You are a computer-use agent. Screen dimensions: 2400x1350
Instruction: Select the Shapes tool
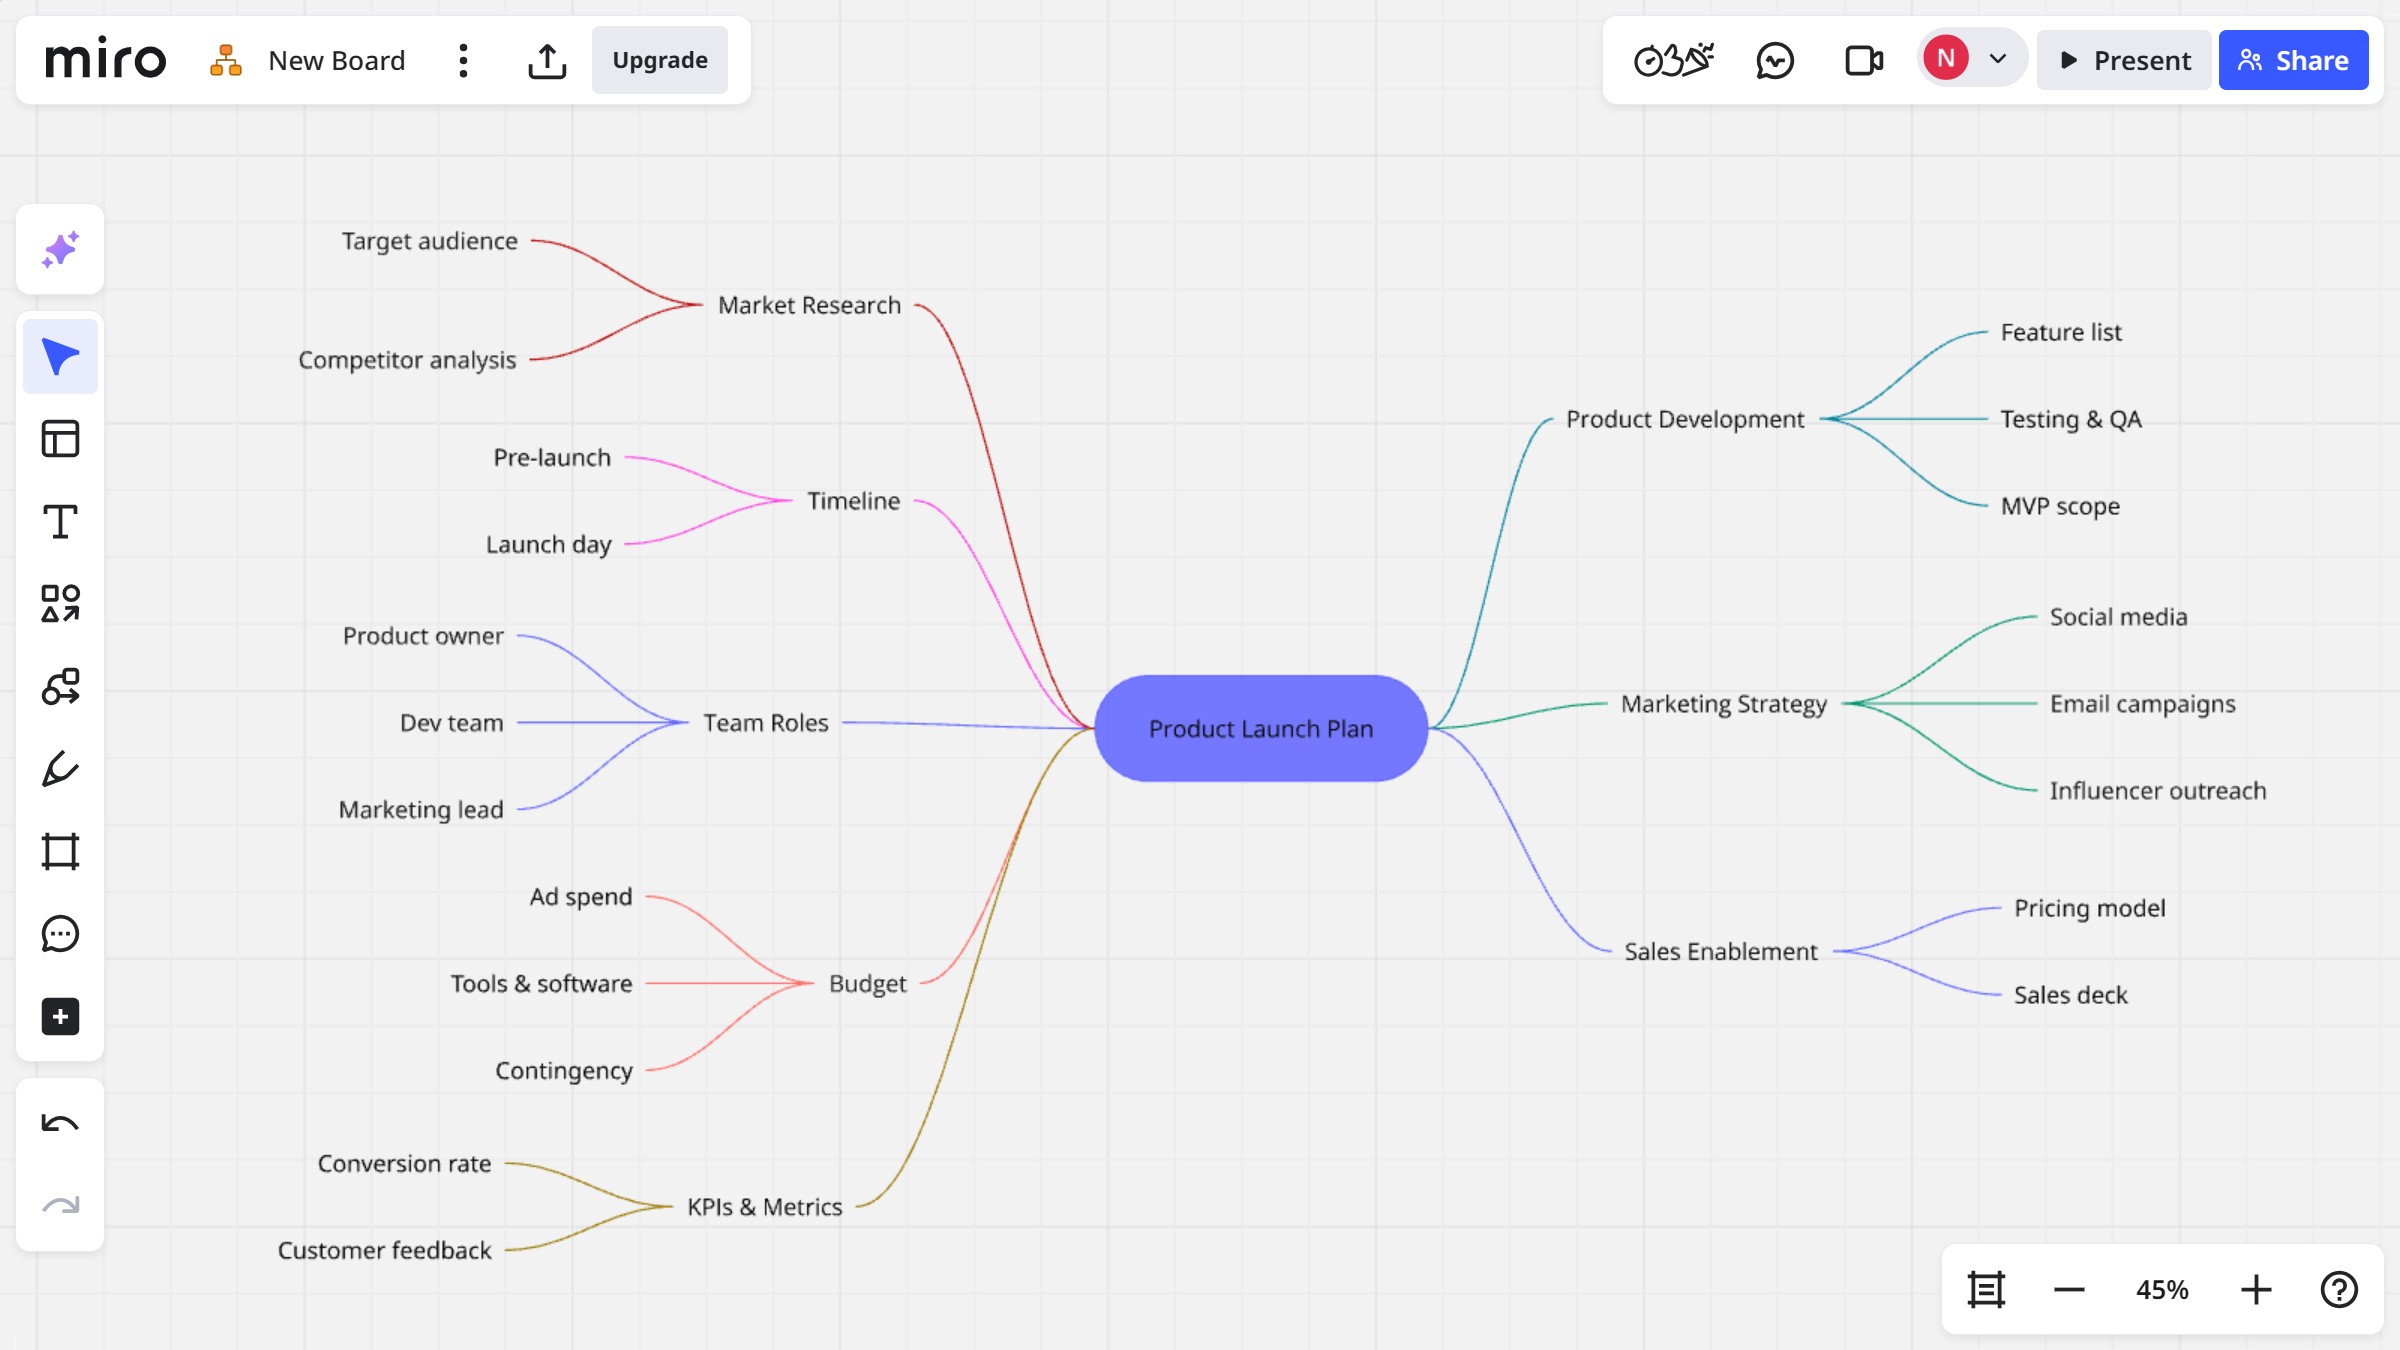(x=60, y=604)
